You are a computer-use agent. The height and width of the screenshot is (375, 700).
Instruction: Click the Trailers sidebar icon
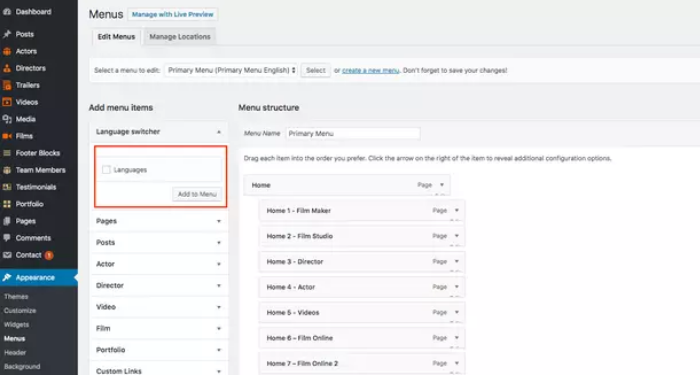tap(7, 85)
